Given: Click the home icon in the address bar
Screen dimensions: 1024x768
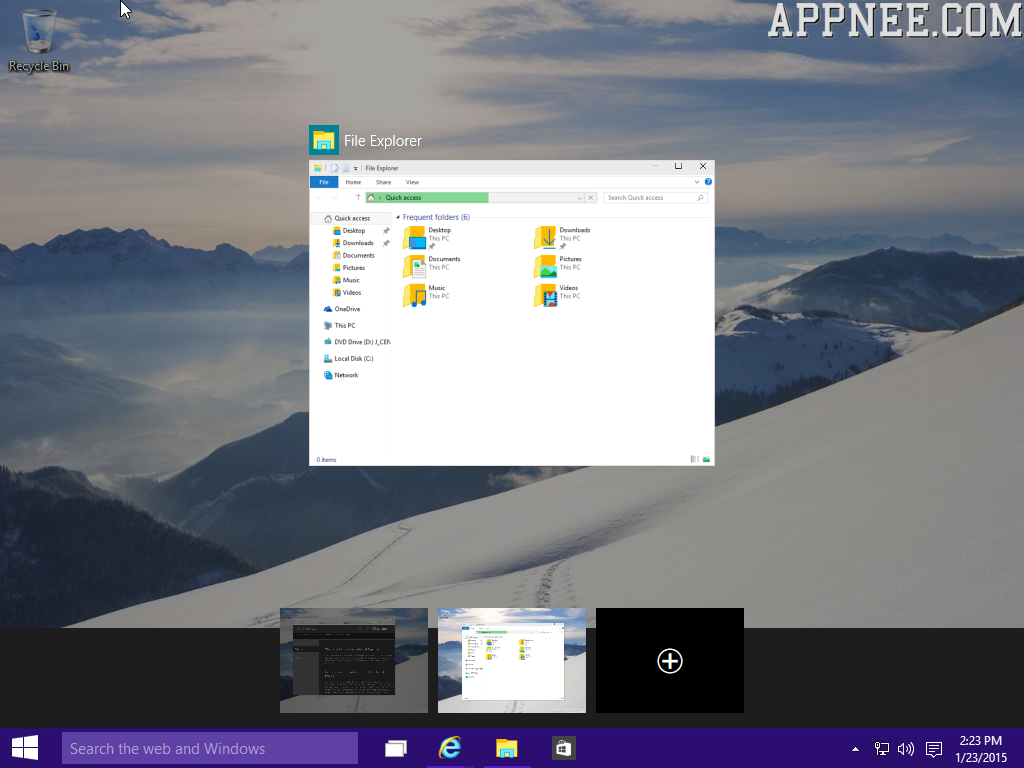Looking at the screenshot, I should coord(371,197).
